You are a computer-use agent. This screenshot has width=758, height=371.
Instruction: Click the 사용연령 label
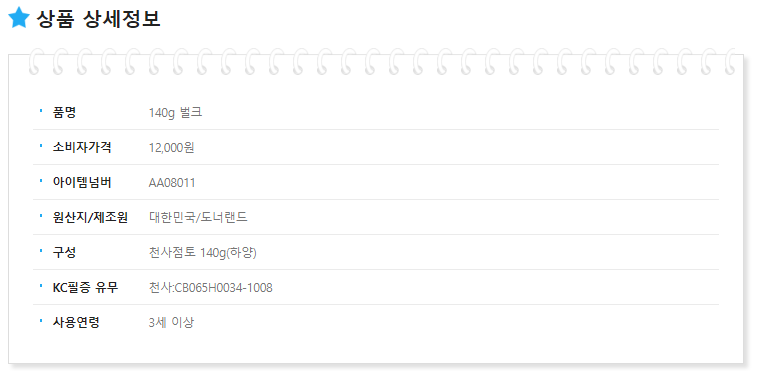[x=76, y=322]
